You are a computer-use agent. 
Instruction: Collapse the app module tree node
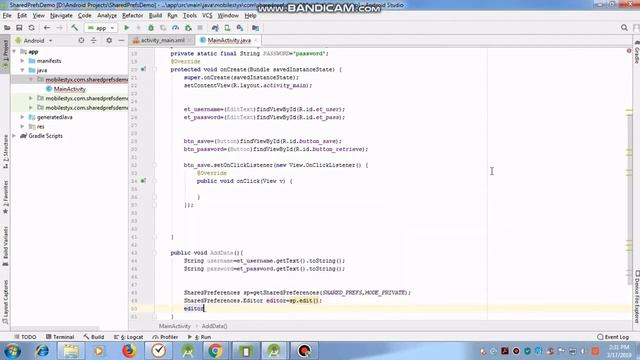tap(15, 51)
